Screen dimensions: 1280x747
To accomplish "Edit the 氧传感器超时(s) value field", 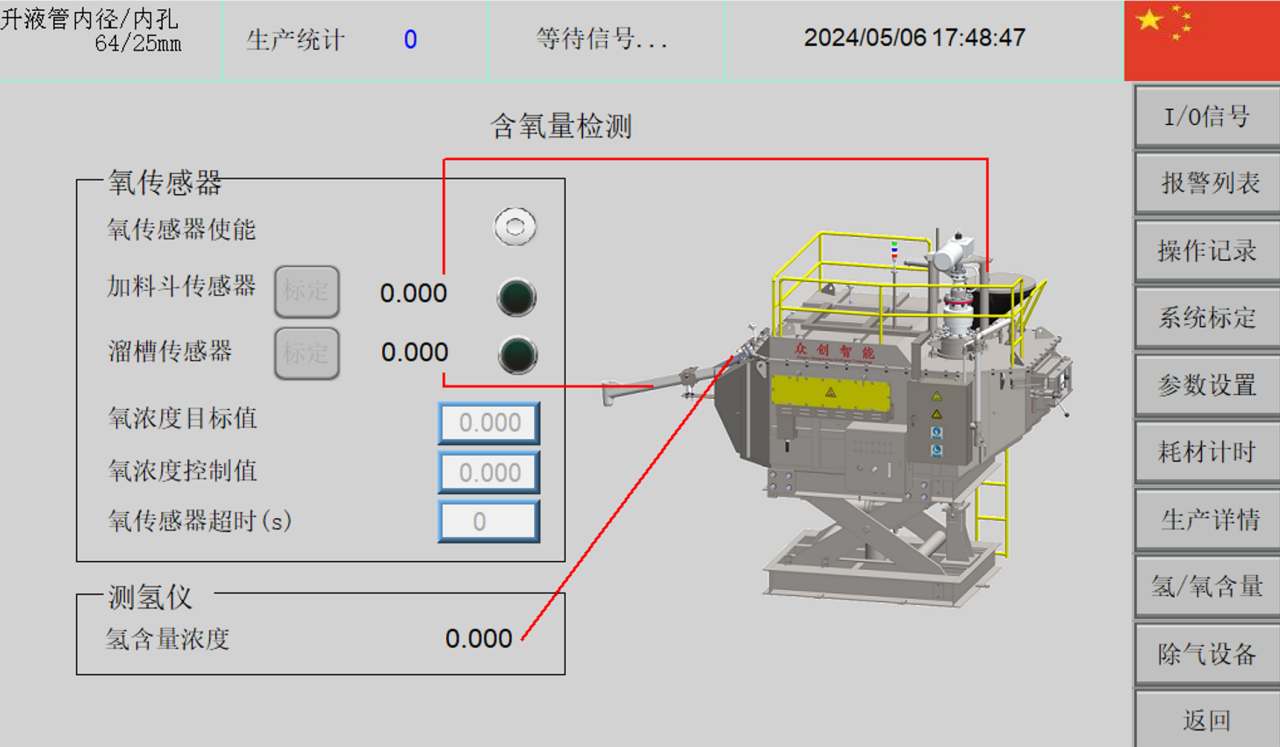I will tap(489, 521).
